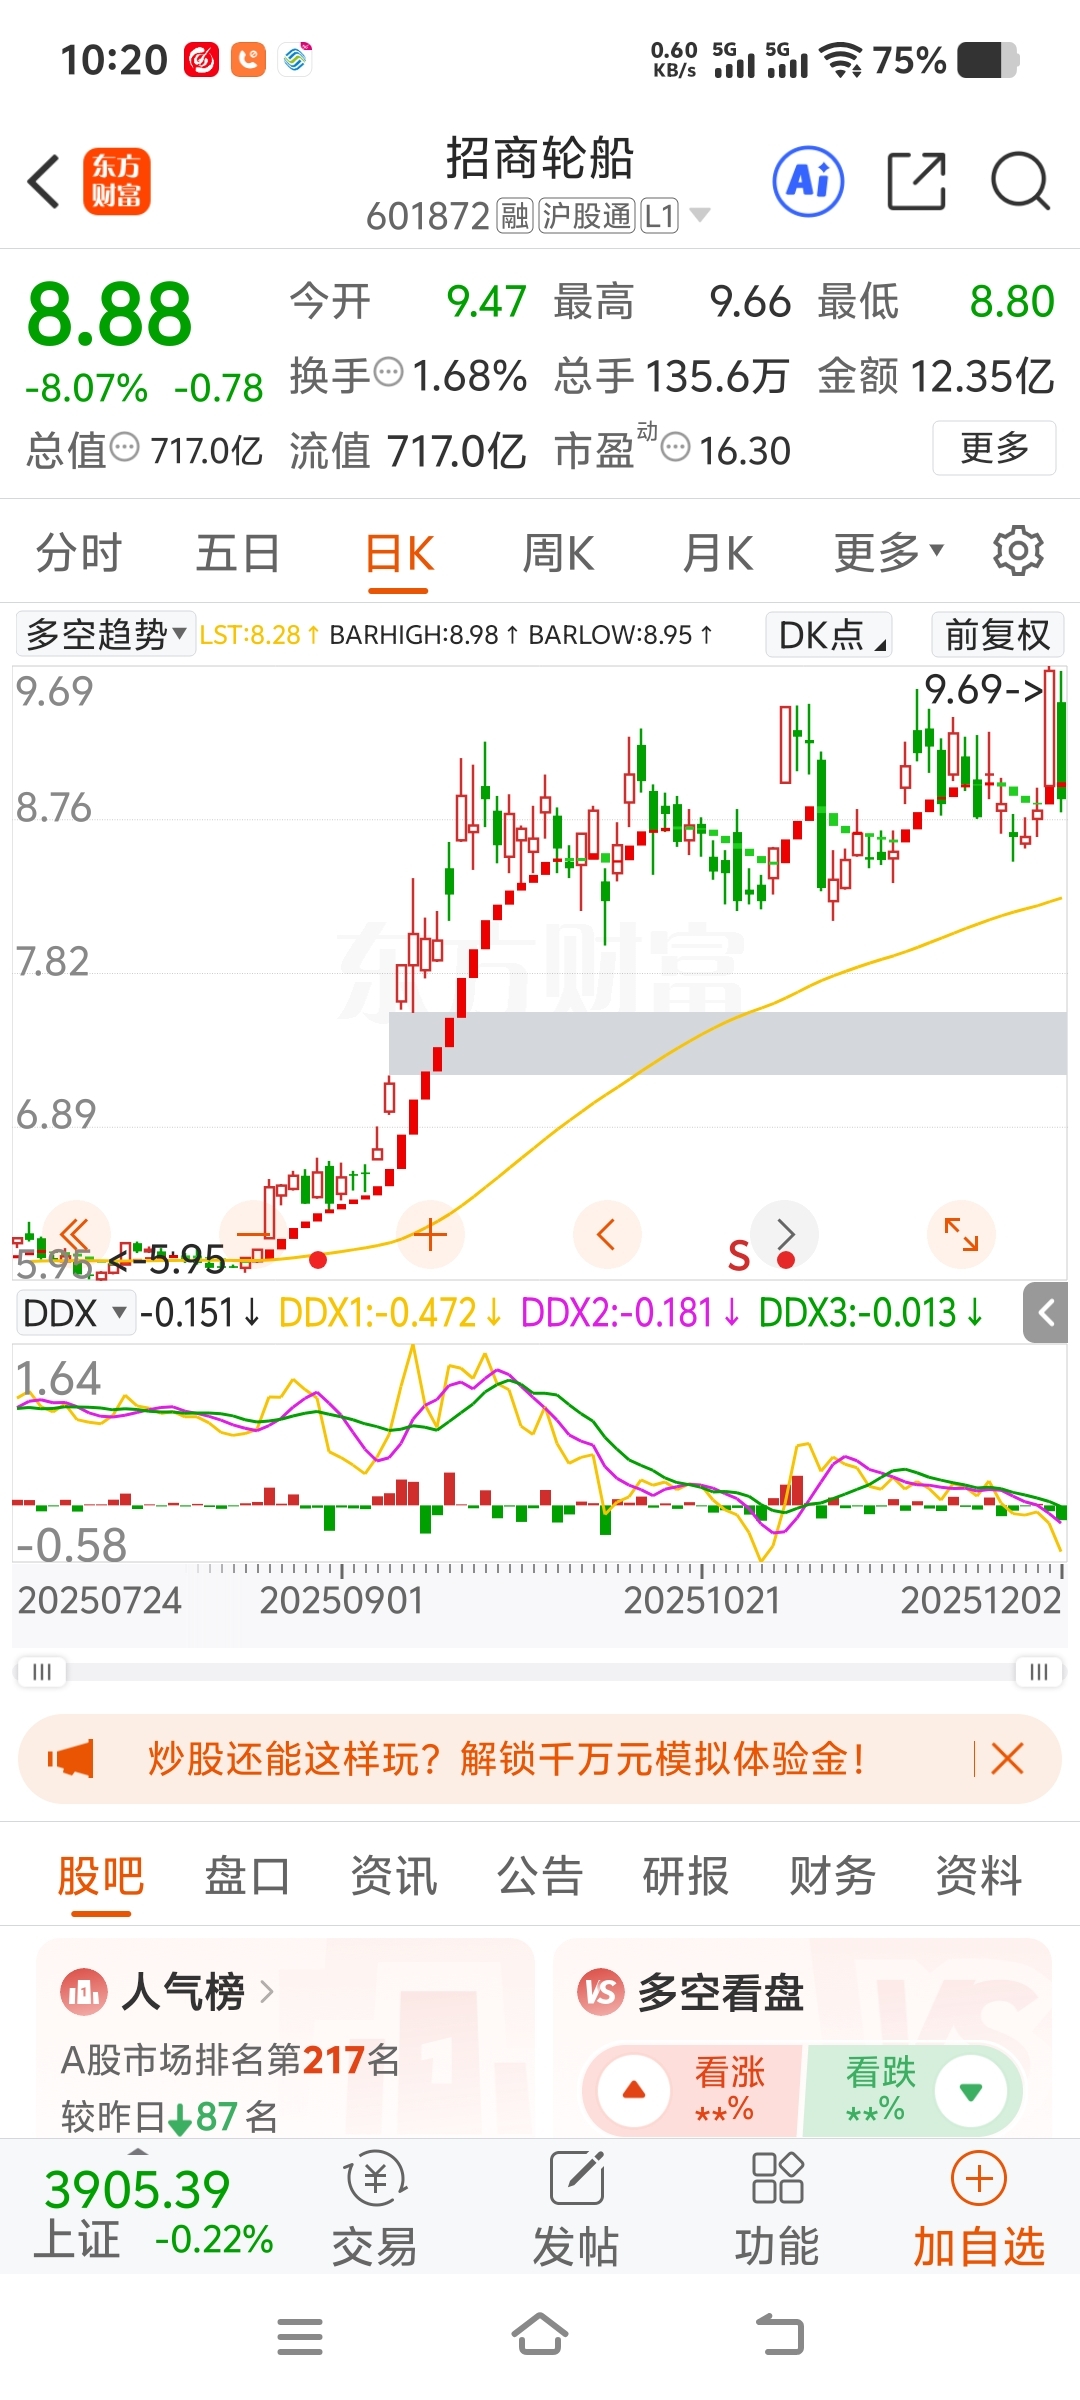Tap the turnover rate info icon
This screenshot has width=1080, height=2400.
click(388, 372)
